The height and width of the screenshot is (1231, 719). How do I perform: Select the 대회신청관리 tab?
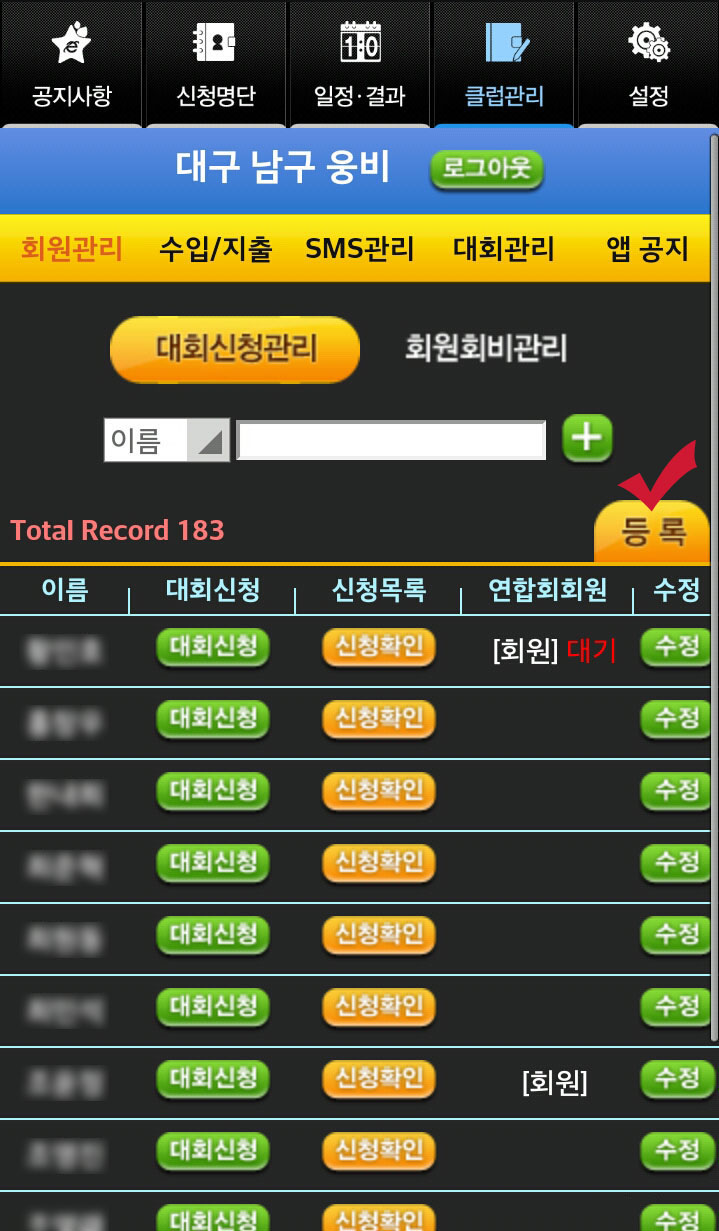235,349
